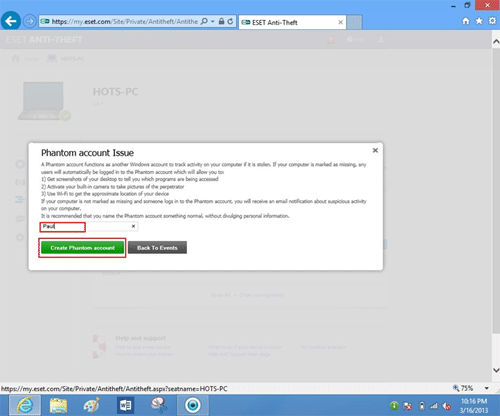Click the Action Center flag tray icon
The width and height of the screenshot is (500, 416).
pyautogui.click(x=407, y=406)
